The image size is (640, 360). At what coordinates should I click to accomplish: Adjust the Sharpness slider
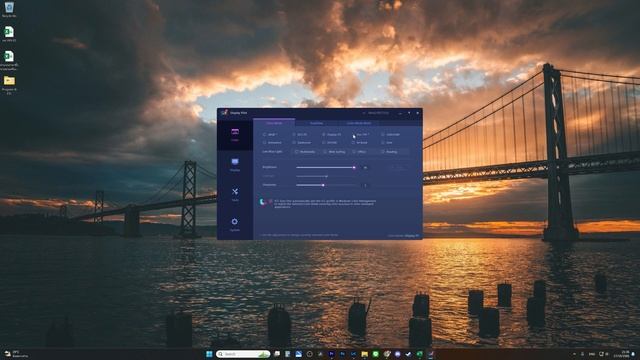tap(326, 185)
